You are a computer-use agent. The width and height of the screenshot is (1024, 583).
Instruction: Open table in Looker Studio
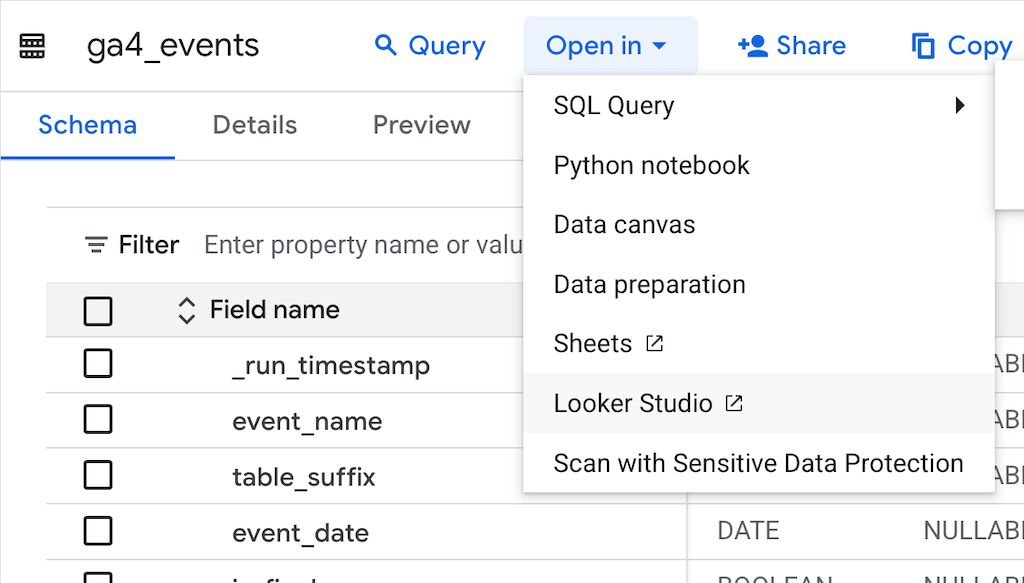[759, 403]
